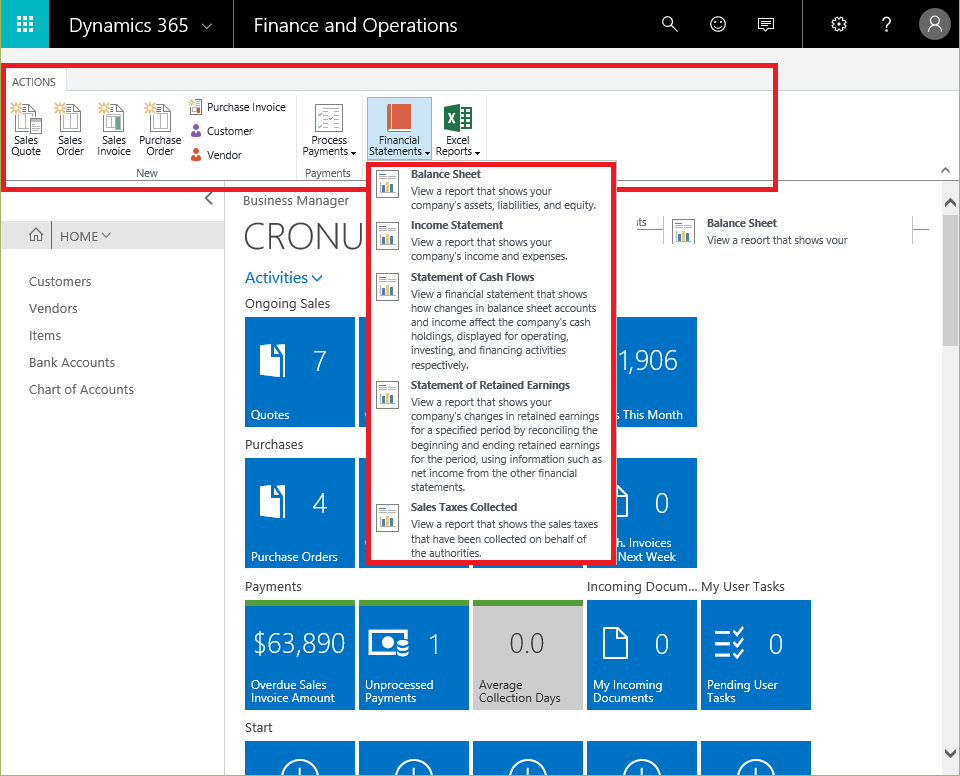Click the My User Tasks label

click(x=743, y=586)
